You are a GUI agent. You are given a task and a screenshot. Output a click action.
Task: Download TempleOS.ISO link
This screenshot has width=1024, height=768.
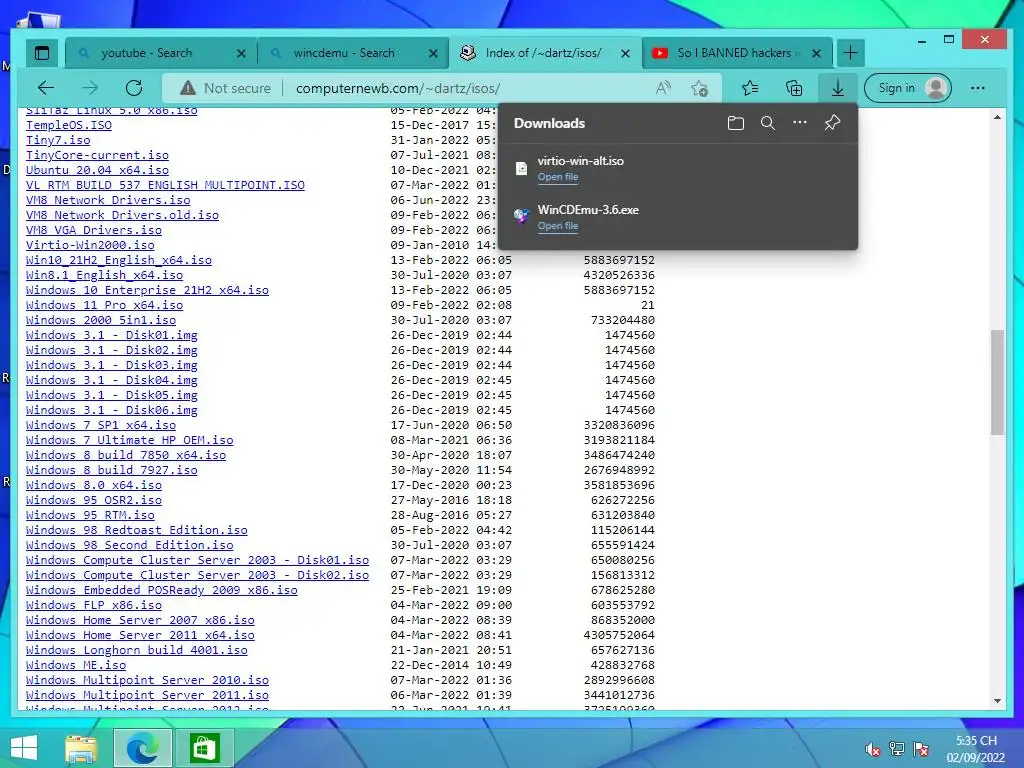click(69, 125)
